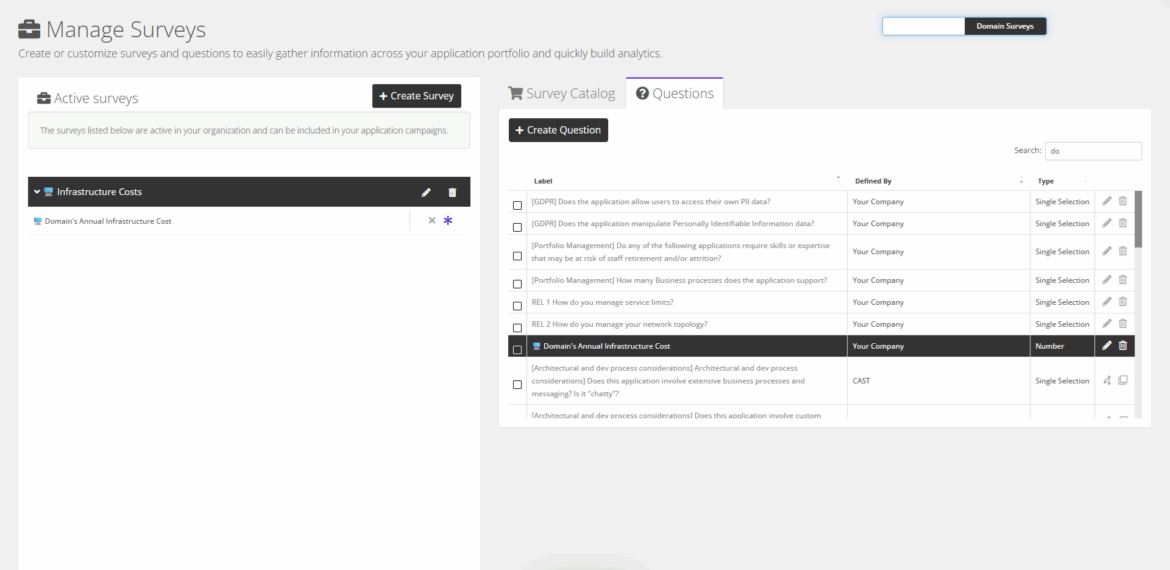This screenshot has height=570, width=1170.
Task: Remove Domain's Annual Infrastructure Cost from survey
Action: 432,221
